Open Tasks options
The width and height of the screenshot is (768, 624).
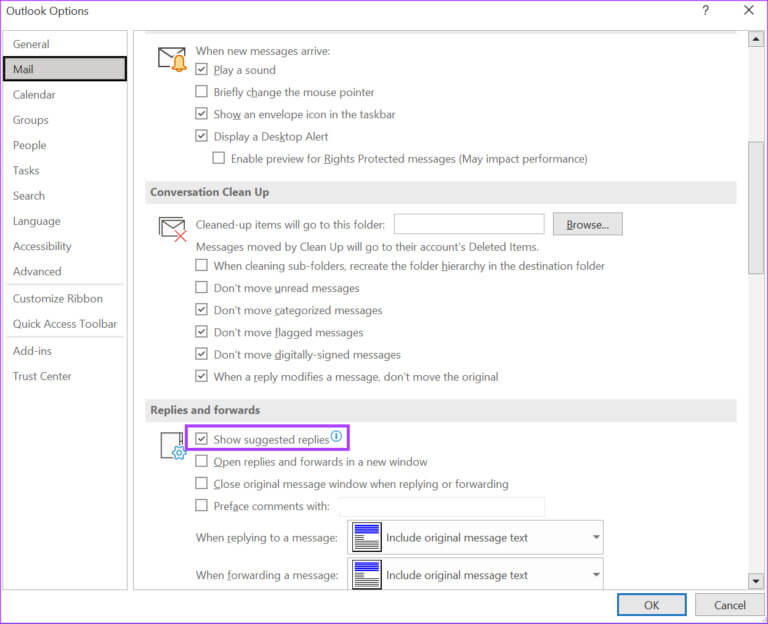65,170
